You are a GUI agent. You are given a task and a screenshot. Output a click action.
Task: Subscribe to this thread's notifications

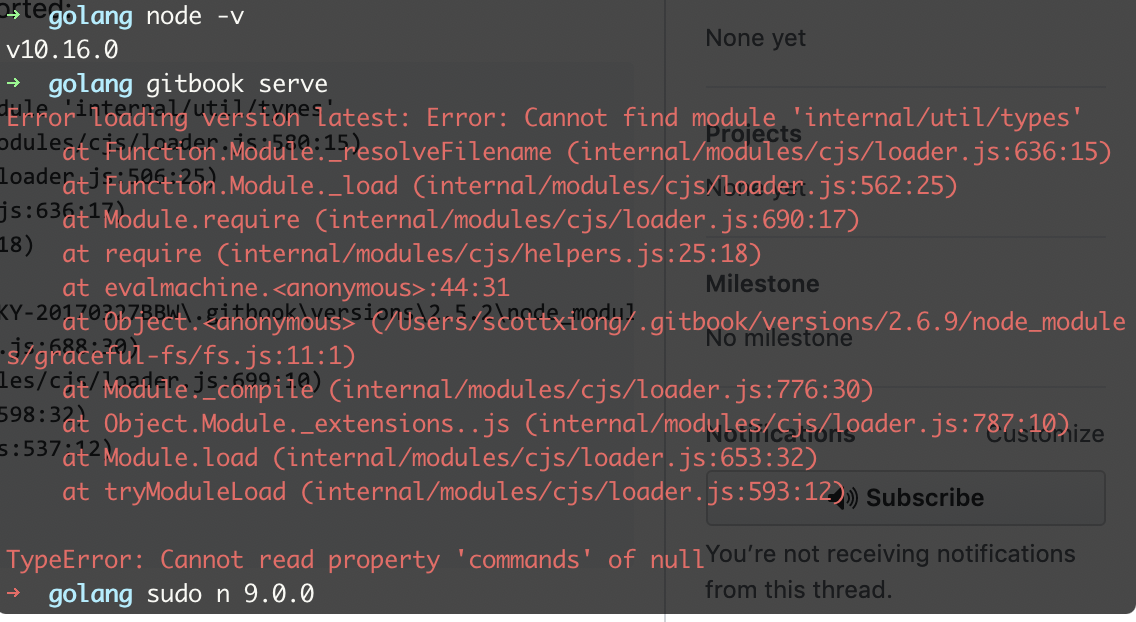[x=906, y=498]
